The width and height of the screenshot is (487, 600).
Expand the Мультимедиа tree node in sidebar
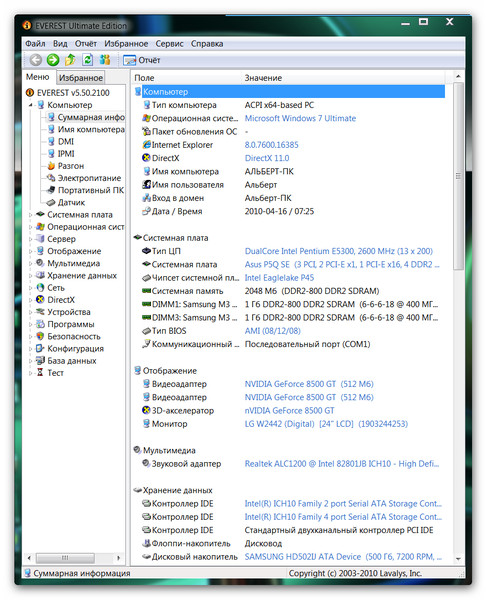(31, 264)
